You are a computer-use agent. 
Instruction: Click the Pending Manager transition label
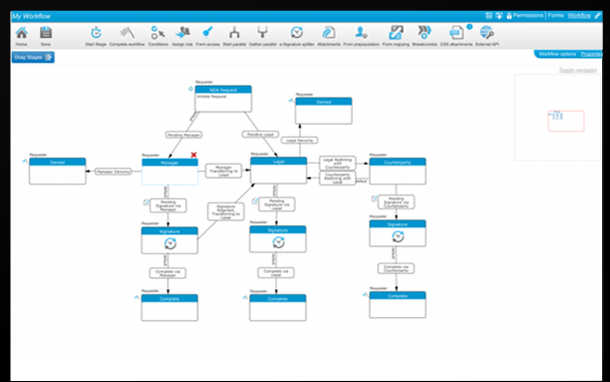(x=184, y=135)
